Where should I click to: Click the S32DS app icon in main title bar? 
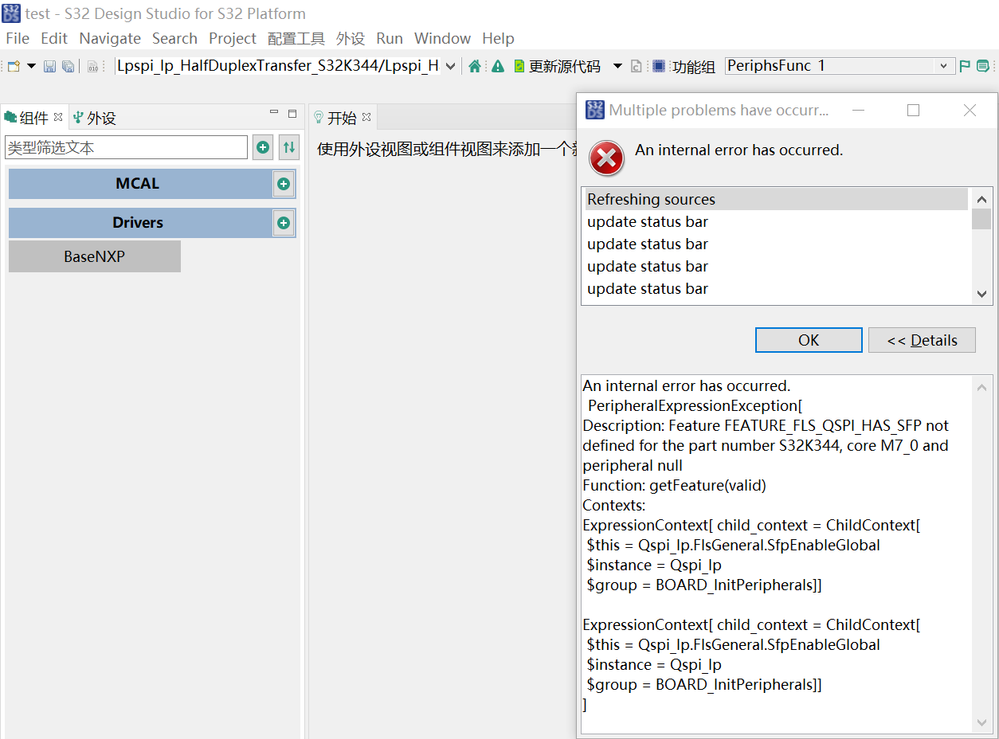point(11,13)
